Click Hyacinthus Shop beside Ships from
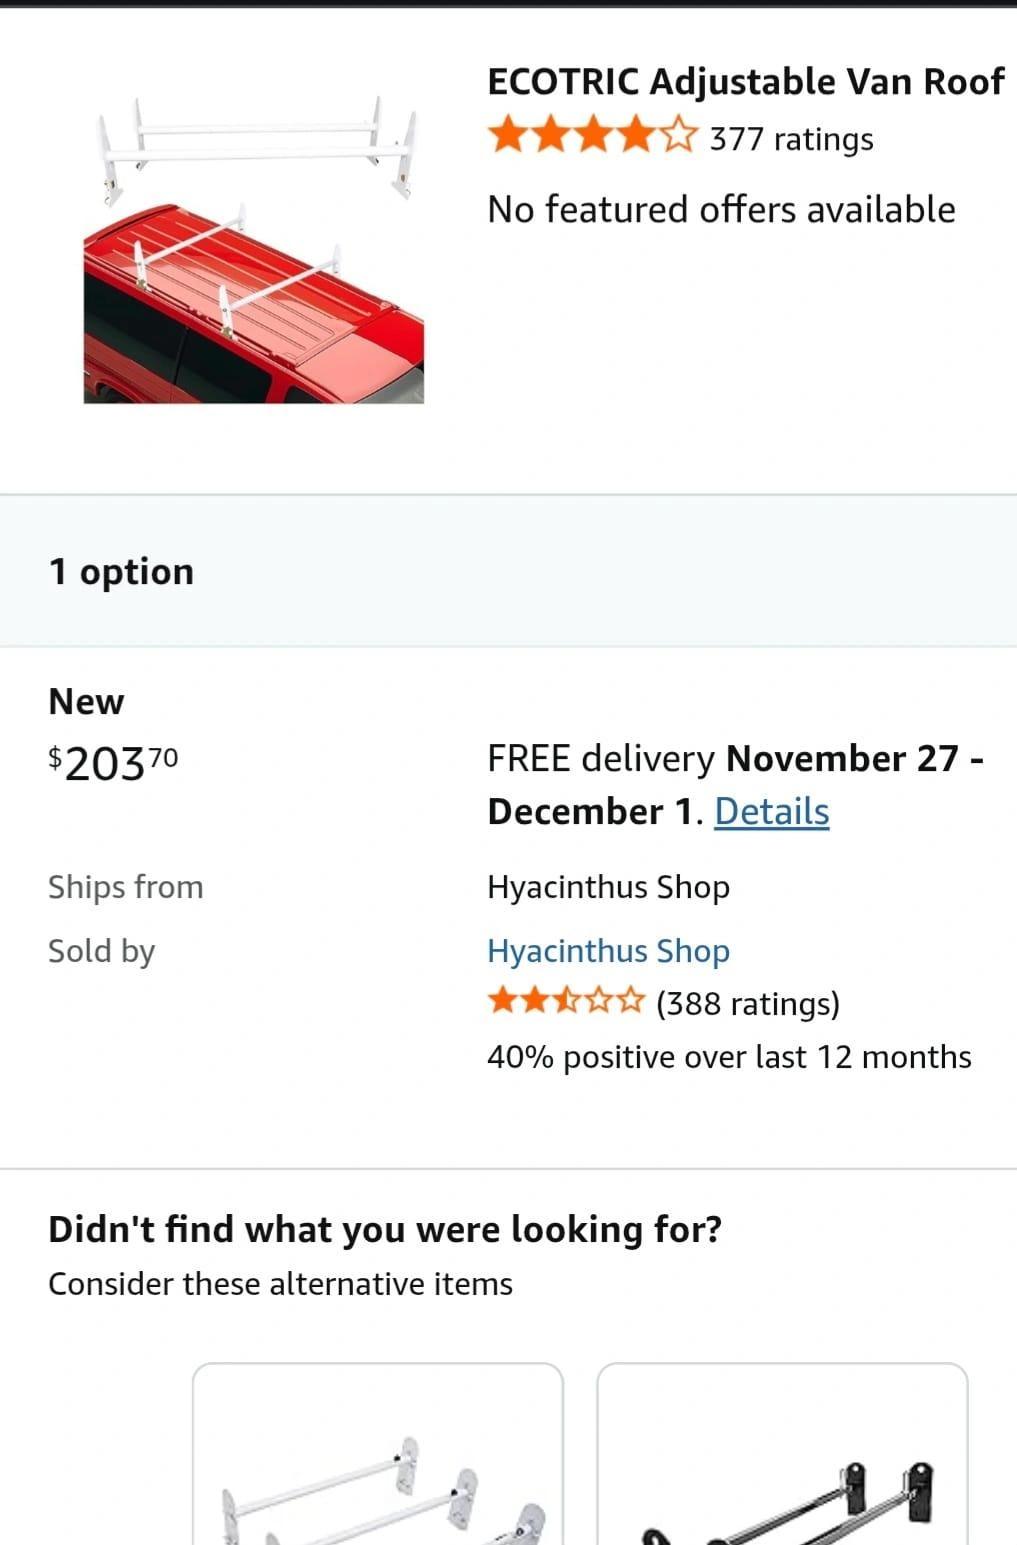The height and width of the screenshot is (1545, 1017). [608, 887]
